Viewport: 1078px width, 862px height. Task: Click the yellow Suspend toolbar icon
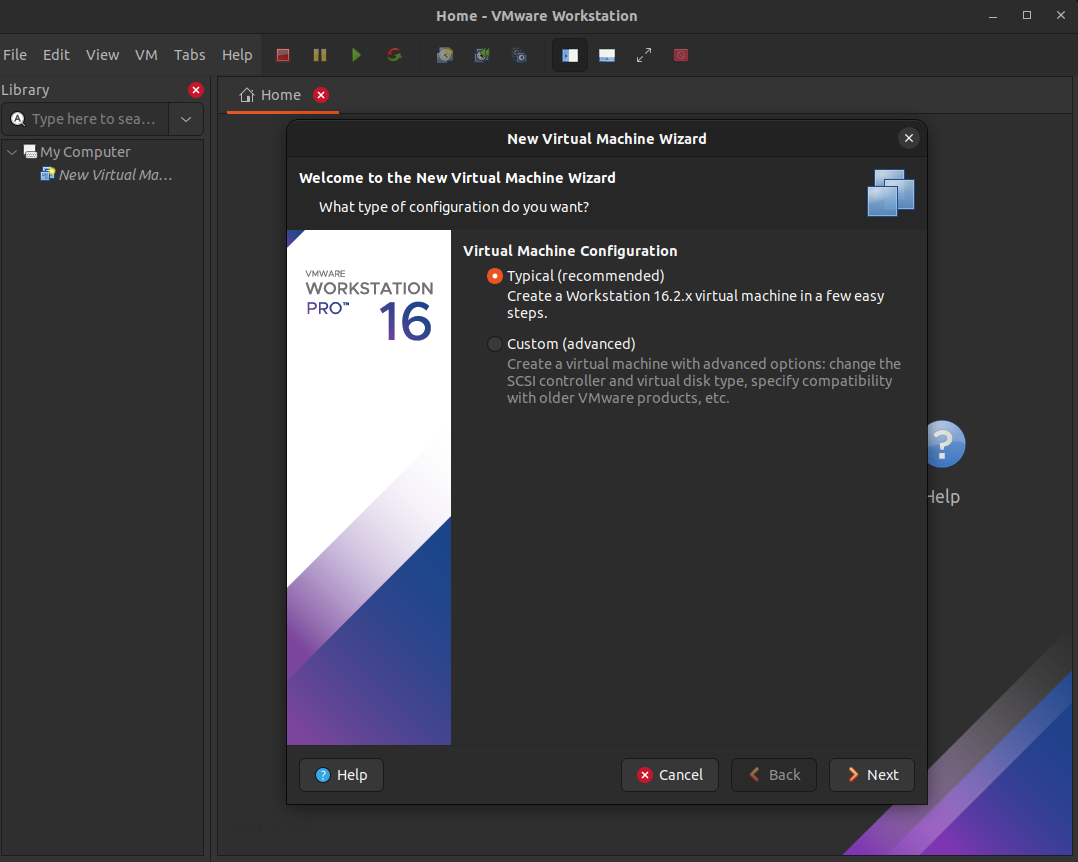coord(320,55)
